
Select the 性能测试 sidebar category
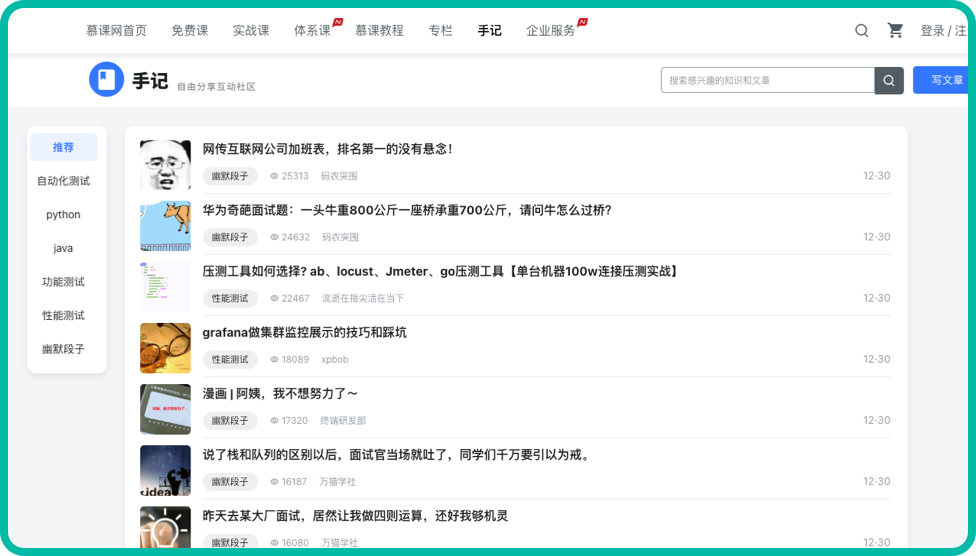click(x=63, y=316)
